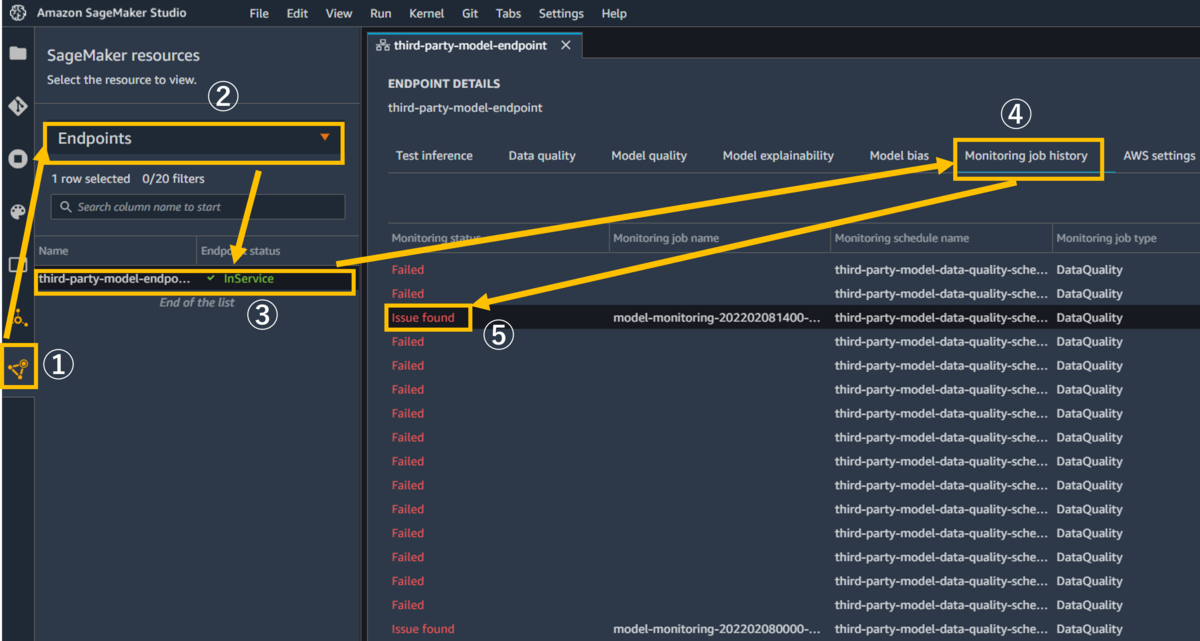Click the SageMaker resources panel title
The image size is (1200, 641).
(x=123, y=56)
